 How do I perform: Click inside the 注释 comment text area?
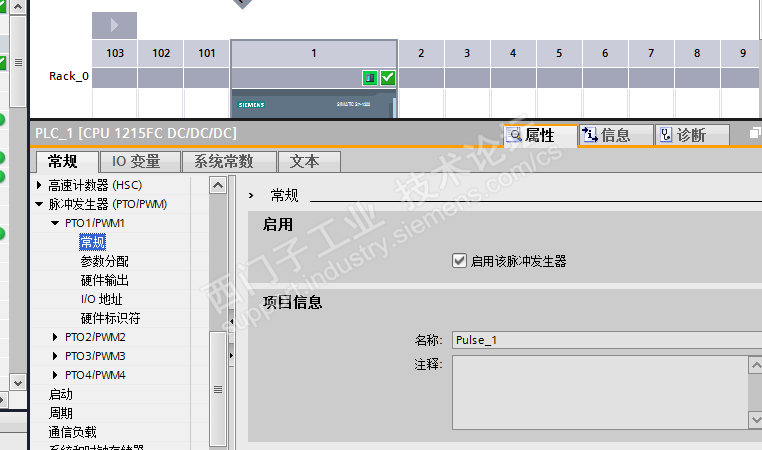click(x=600, y=392)
